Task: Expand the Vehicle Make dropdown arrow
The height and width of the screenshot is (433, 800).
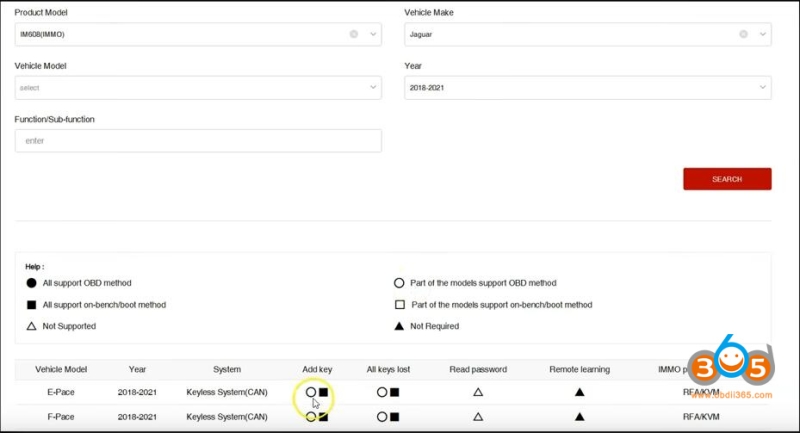Action: click(x=763, y=34)
